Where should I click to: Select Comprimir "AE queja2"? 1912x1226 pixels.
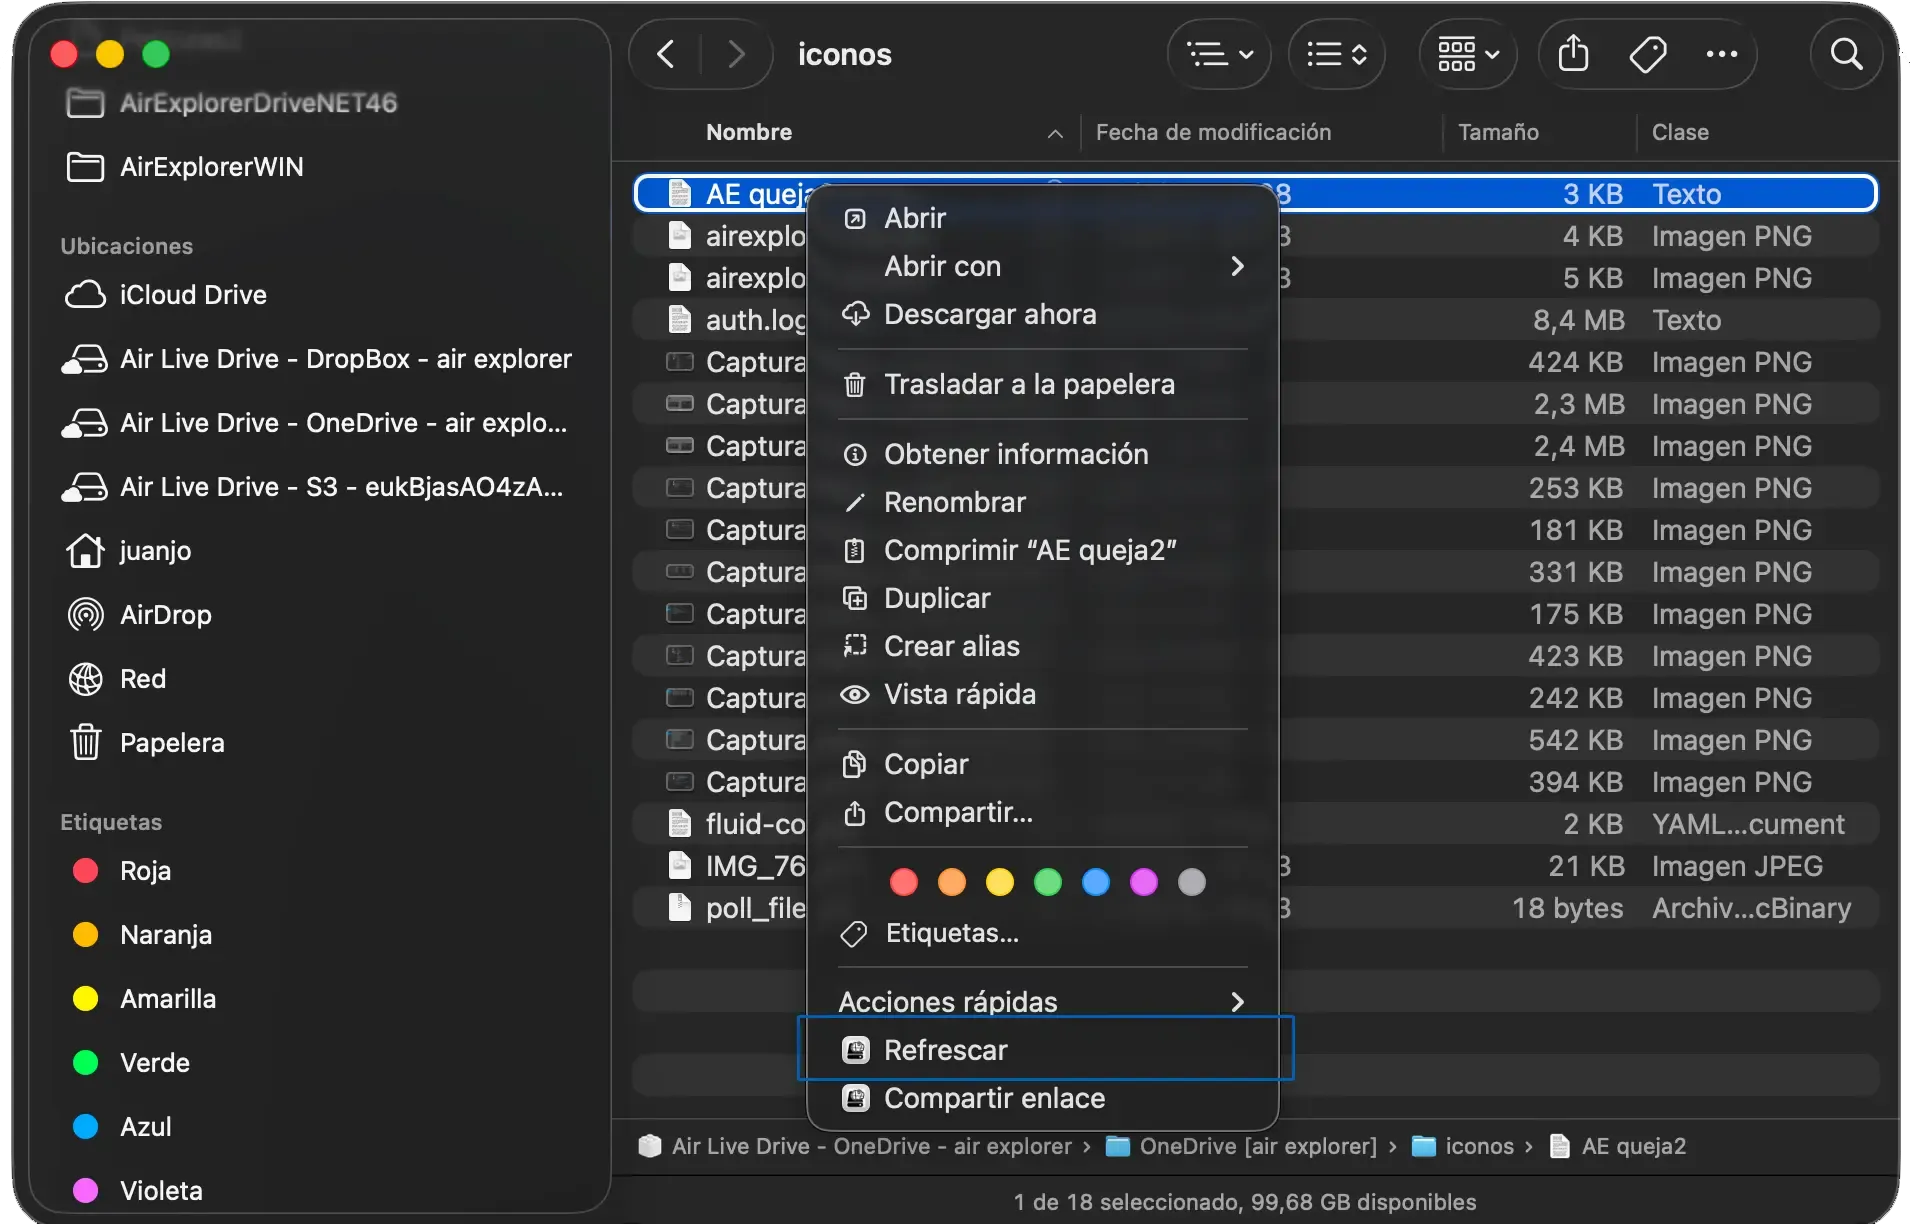point(1043,550)
